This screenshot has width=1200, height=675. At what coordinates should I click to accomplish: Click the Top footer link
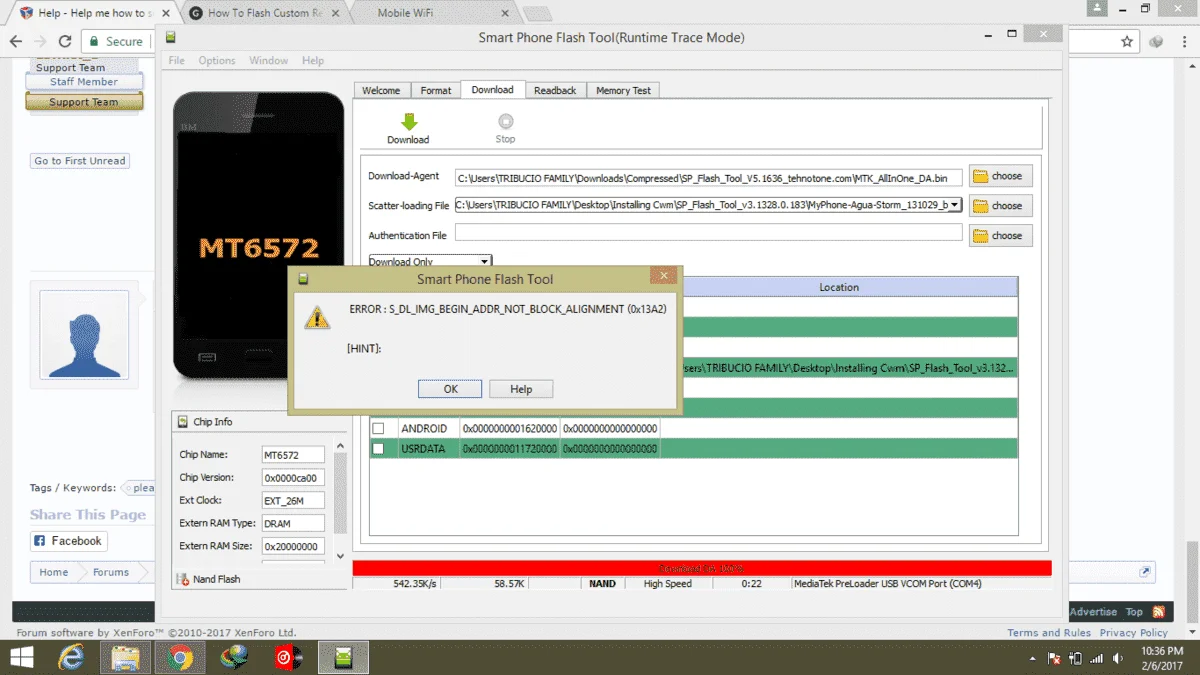1134,612
